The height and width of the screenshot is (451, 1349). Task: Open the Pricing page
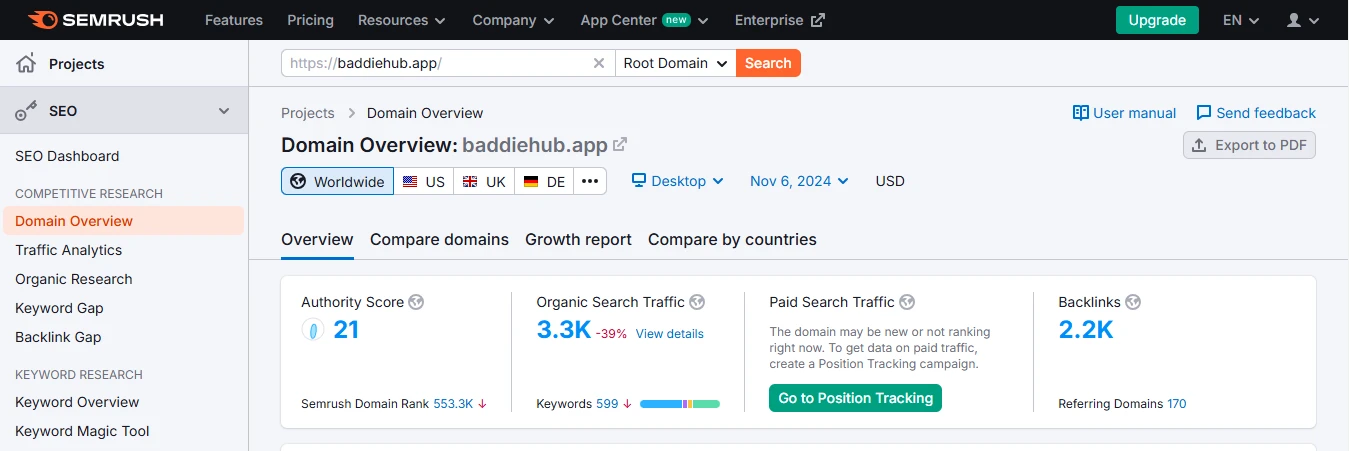pos(310,20)
